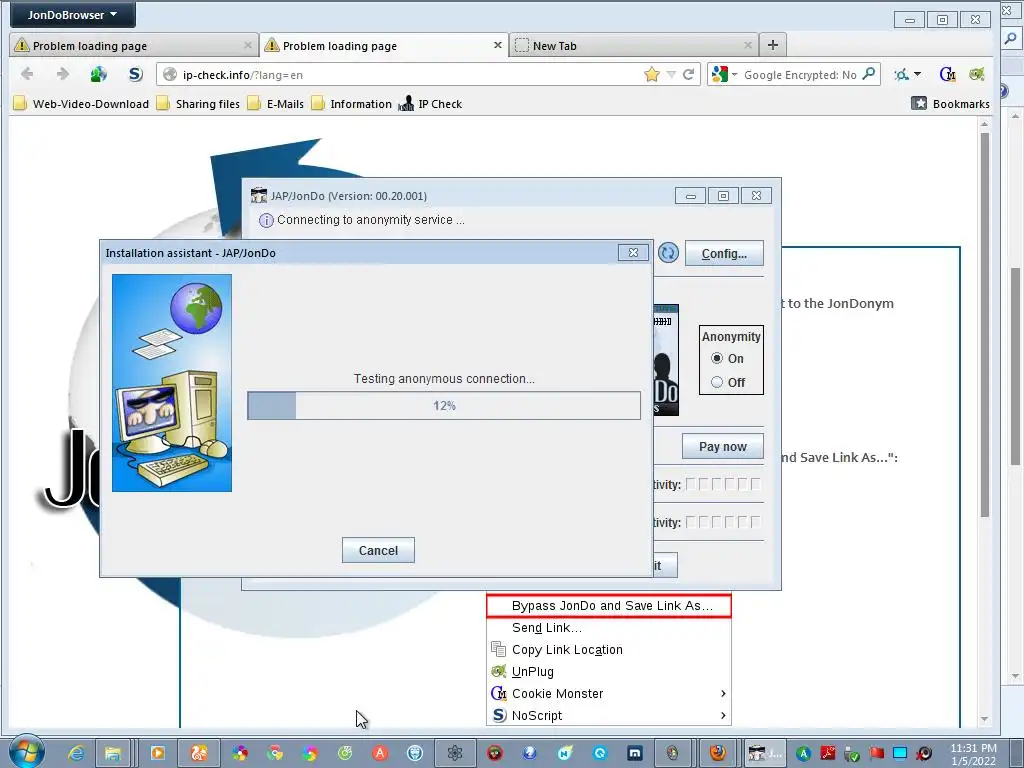Click the red A icon in the taskbar
The image size is (1024, 768).
point(380,753)
